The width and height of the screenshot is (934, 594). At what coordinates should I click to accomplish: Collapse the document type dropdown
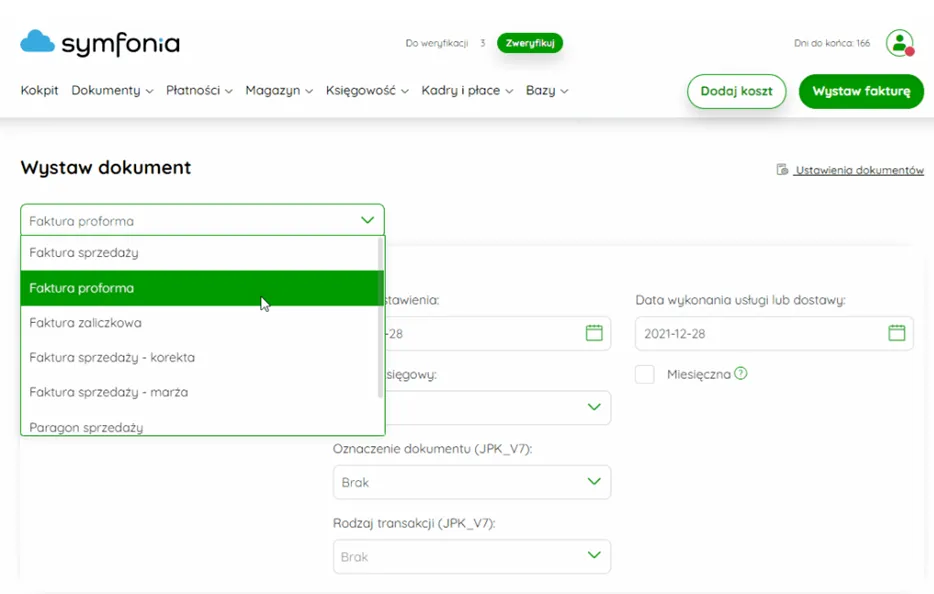pos(366,220)
